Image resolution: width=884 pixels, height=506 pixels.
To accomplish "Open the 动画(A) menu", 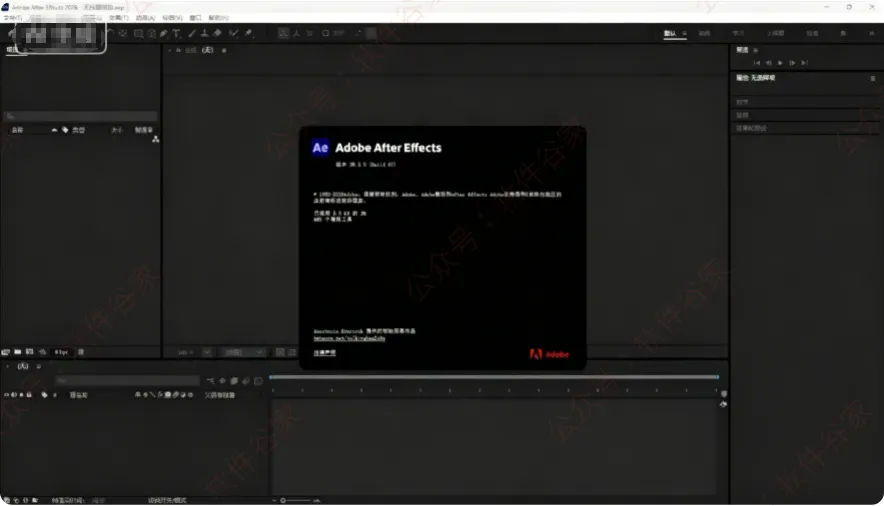I will coord(145,18).
